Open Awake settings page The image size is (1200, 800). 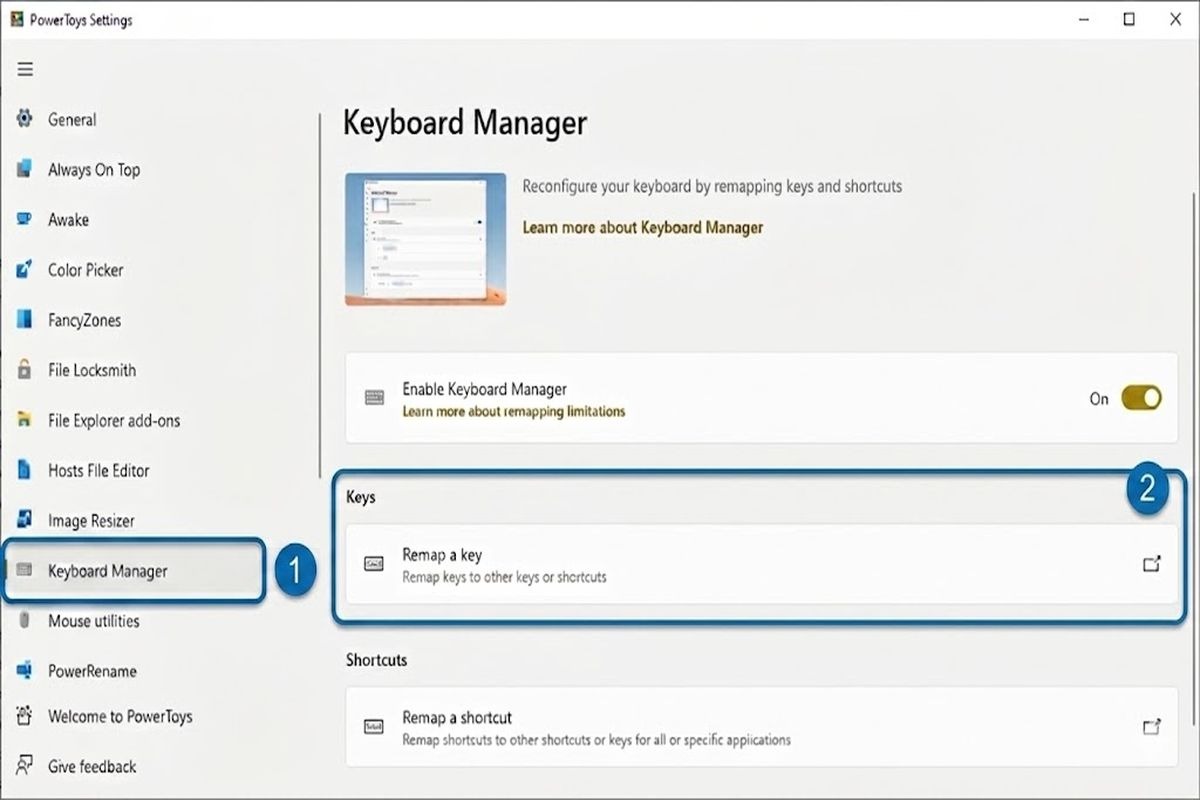pos(68,219)
